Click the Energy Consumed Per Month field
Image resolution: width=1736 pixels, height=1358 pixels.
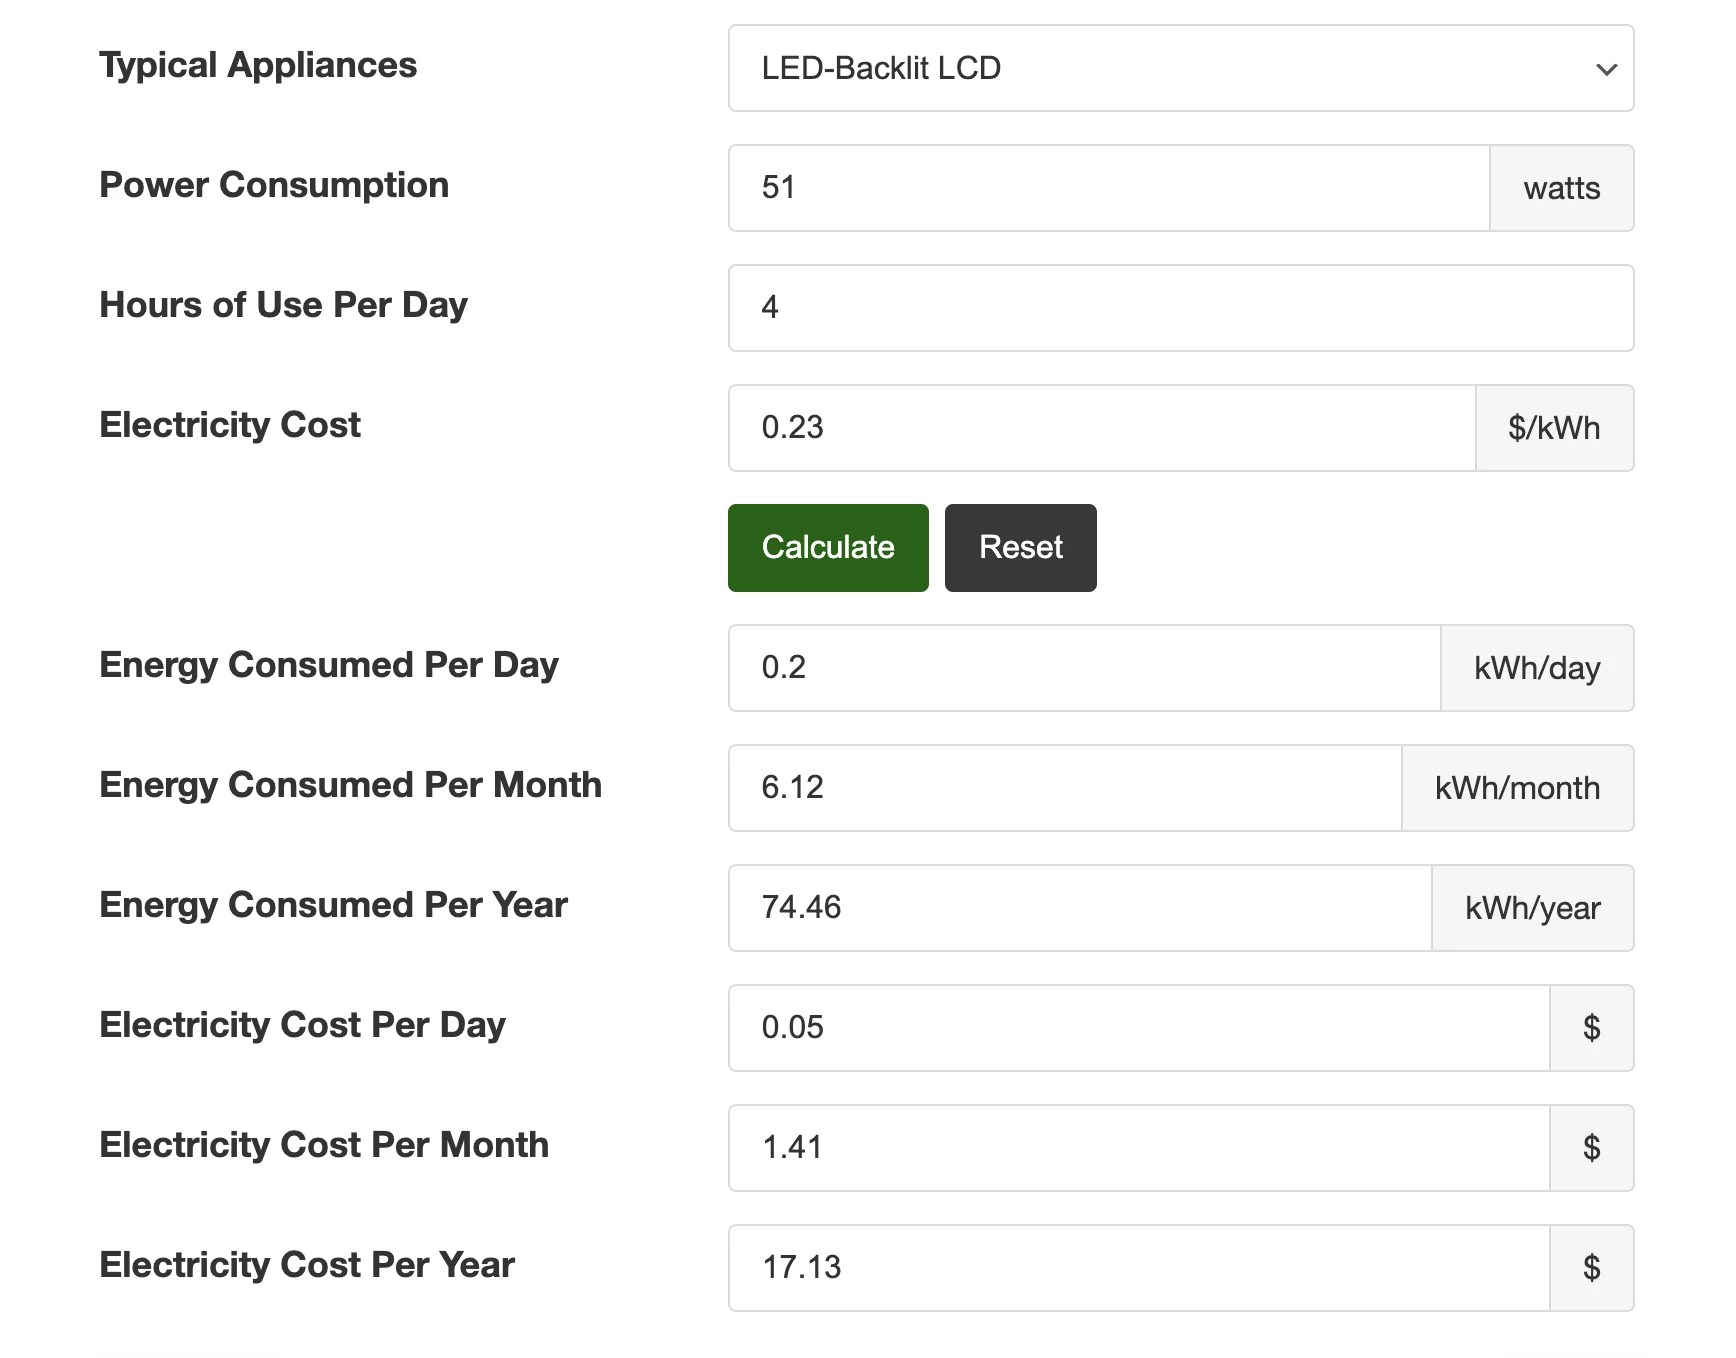tap(1064, 788)
